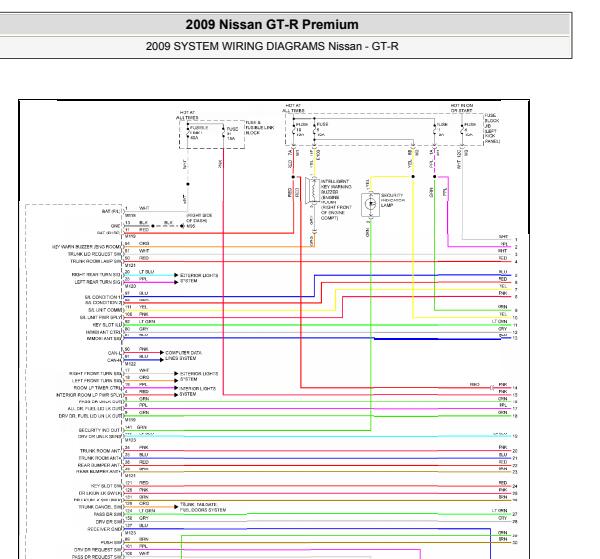
Task: Click the 'PASS DR SW' pin label
Action: (107, 514)
